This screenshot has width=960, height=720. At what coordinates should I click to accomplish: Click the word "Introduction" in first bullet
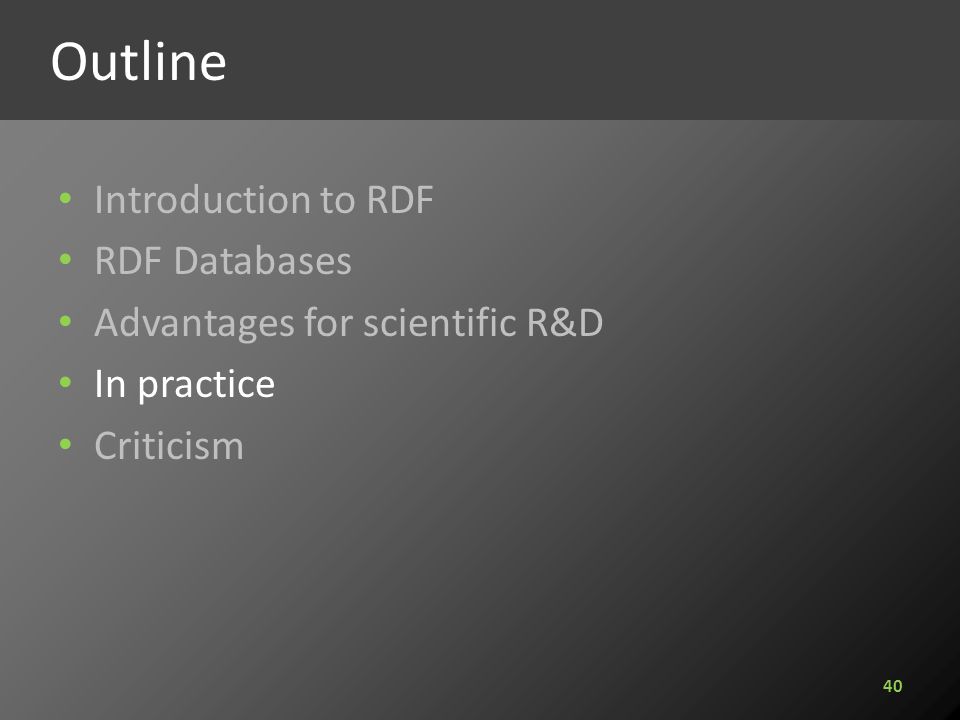click(202, 200)
